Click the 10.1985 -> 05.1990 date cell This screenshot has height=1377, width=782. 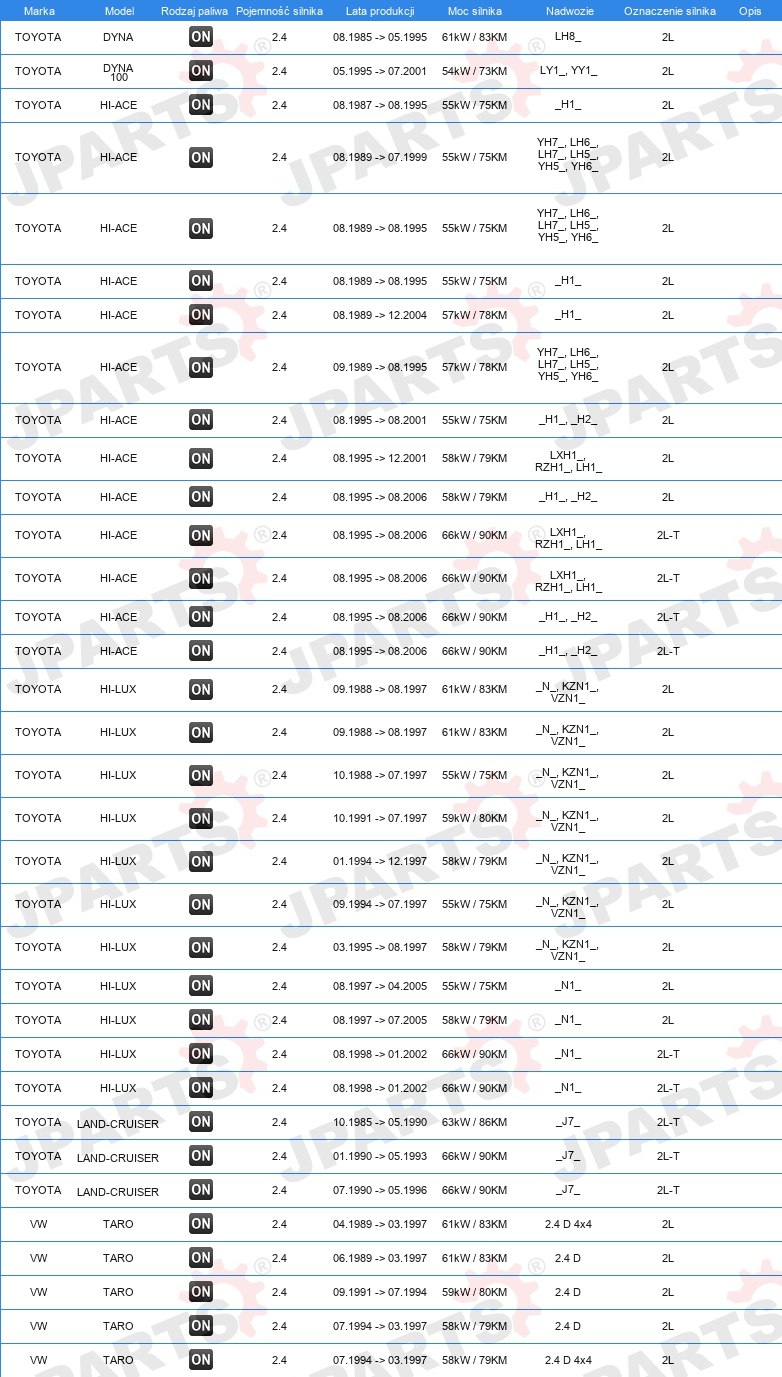point(380,1122)
